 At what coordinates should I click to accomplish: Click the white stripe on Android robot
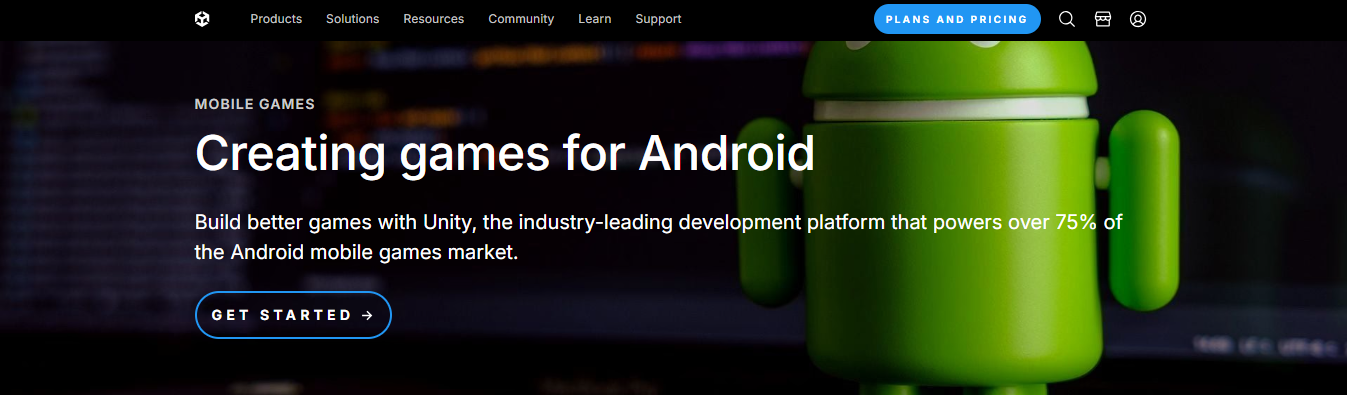[950, 108]
